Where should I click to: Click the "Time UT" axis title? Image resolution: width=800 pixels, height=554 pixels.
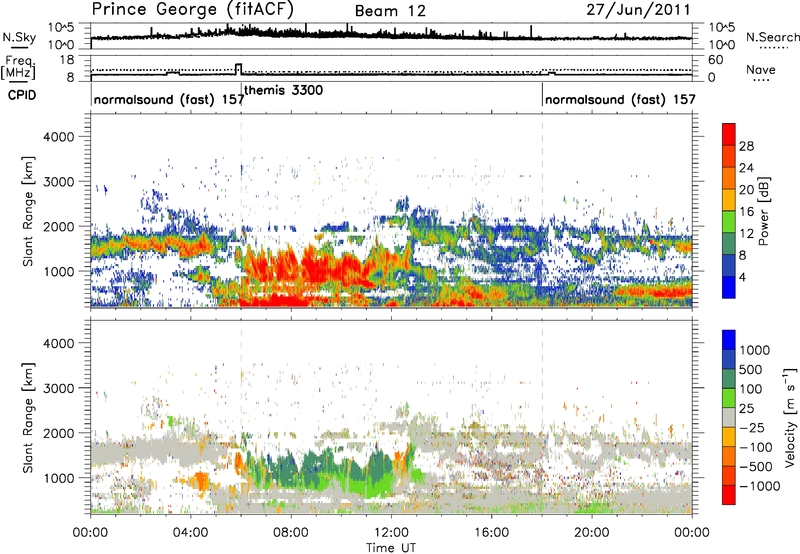[391, 548]
